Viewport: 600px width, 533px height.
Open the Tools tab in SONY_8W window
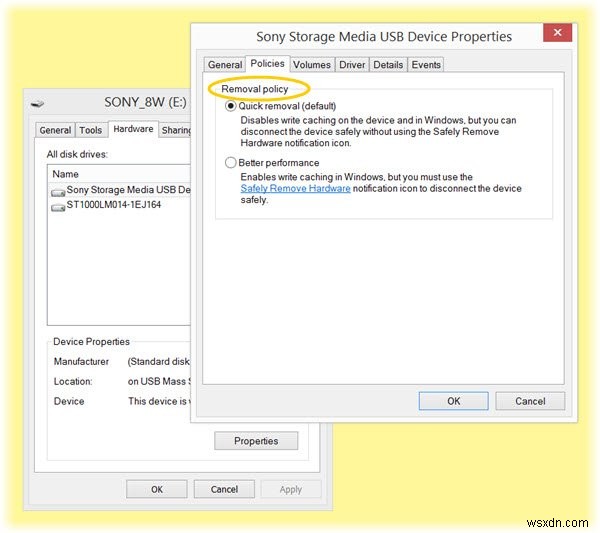91,130
